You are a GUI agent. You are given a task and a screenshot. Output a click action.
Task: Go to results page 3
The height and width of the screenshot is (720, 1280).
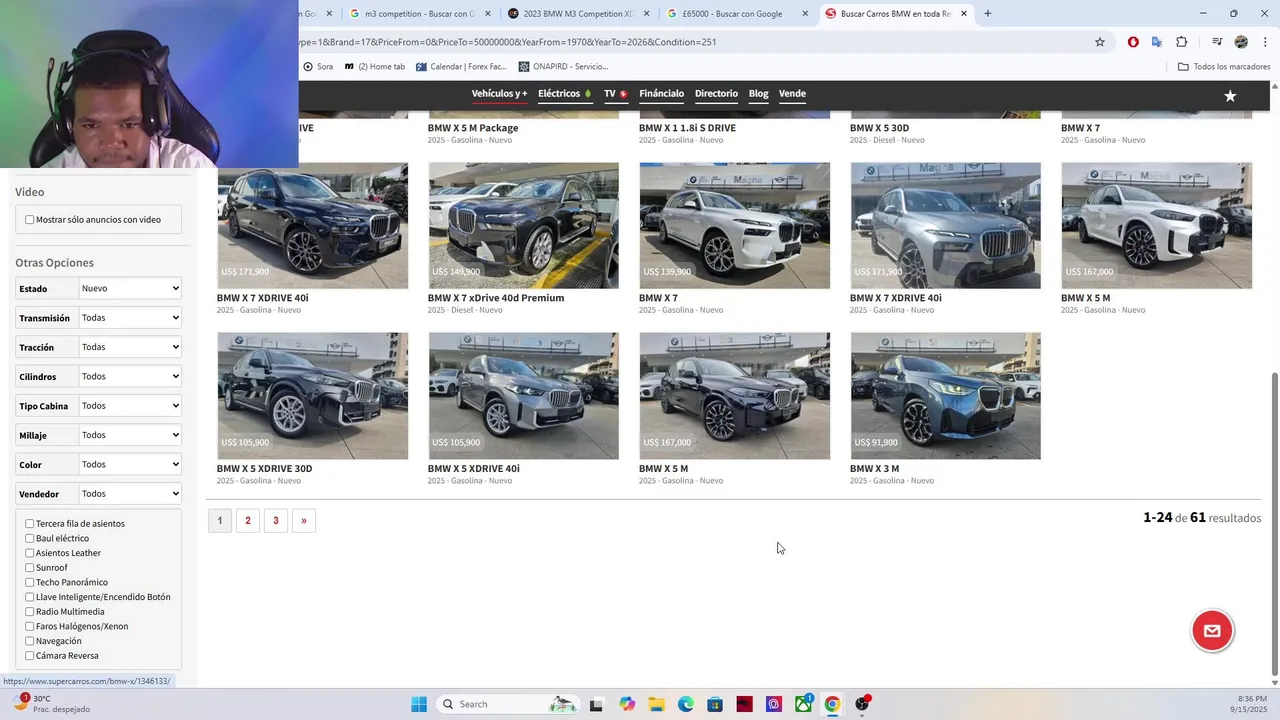point(276,520)
